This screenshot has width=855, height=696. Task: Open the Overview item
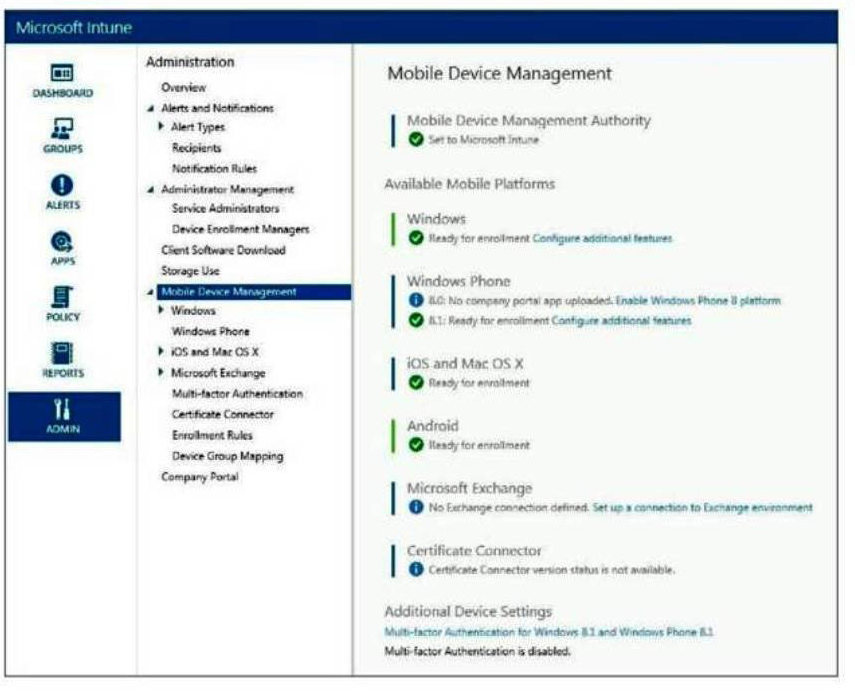(183, 87)
